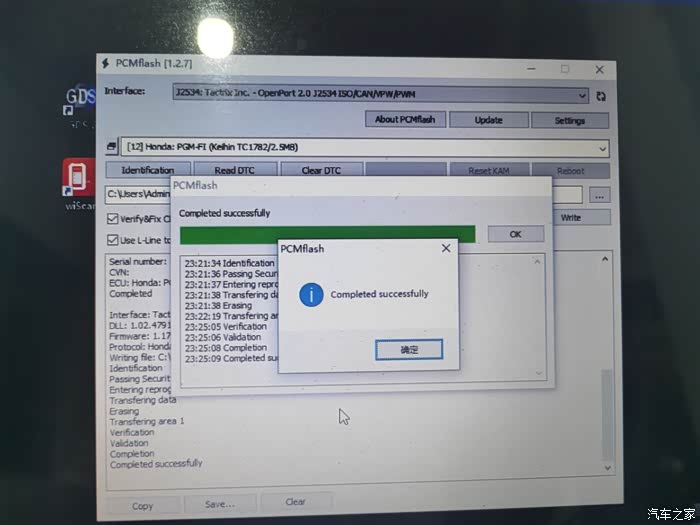Click the main log scrollbar thumb
This screenshot has height=525, width=700.
(x=607, y=415)
